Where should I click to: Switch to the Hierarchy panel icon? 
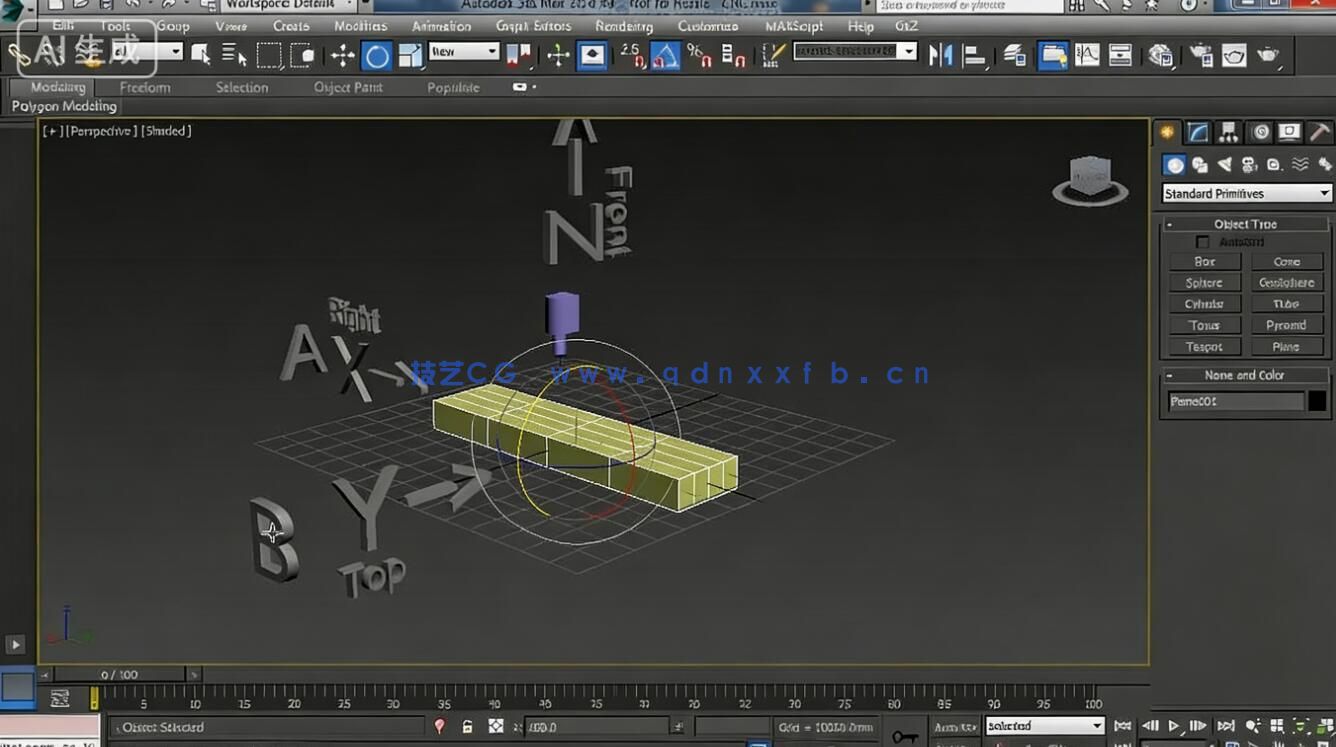coord(1228,131)
